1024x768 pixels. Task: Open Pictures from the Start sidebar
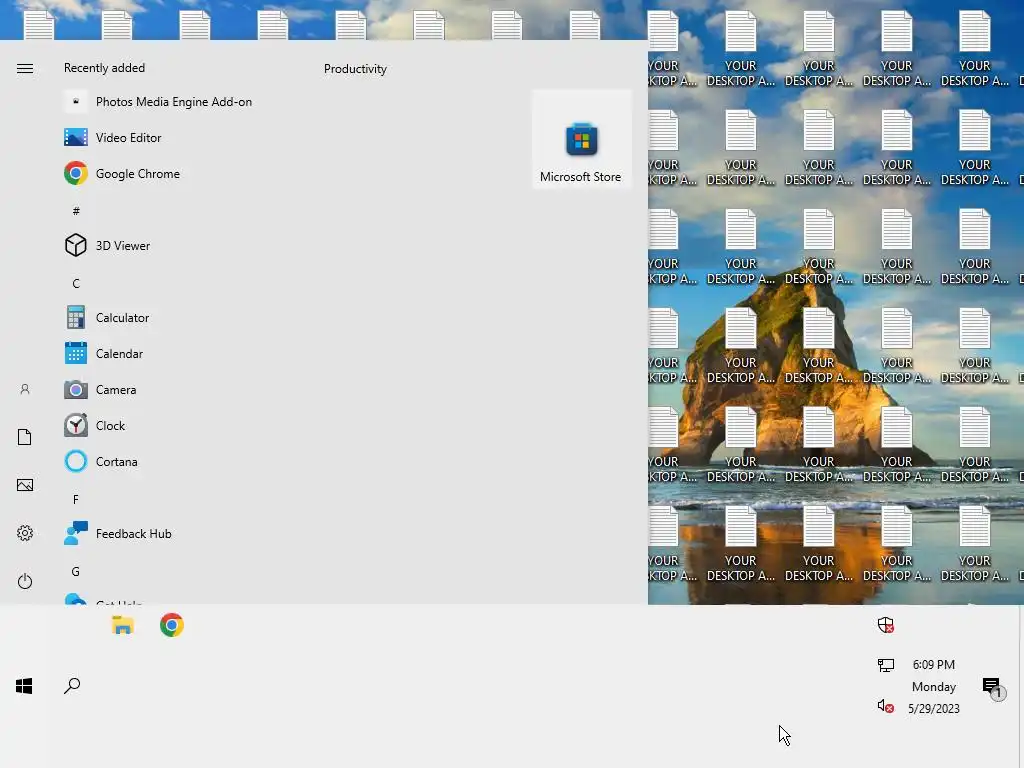pyautogui.click(x=25, y=485)
